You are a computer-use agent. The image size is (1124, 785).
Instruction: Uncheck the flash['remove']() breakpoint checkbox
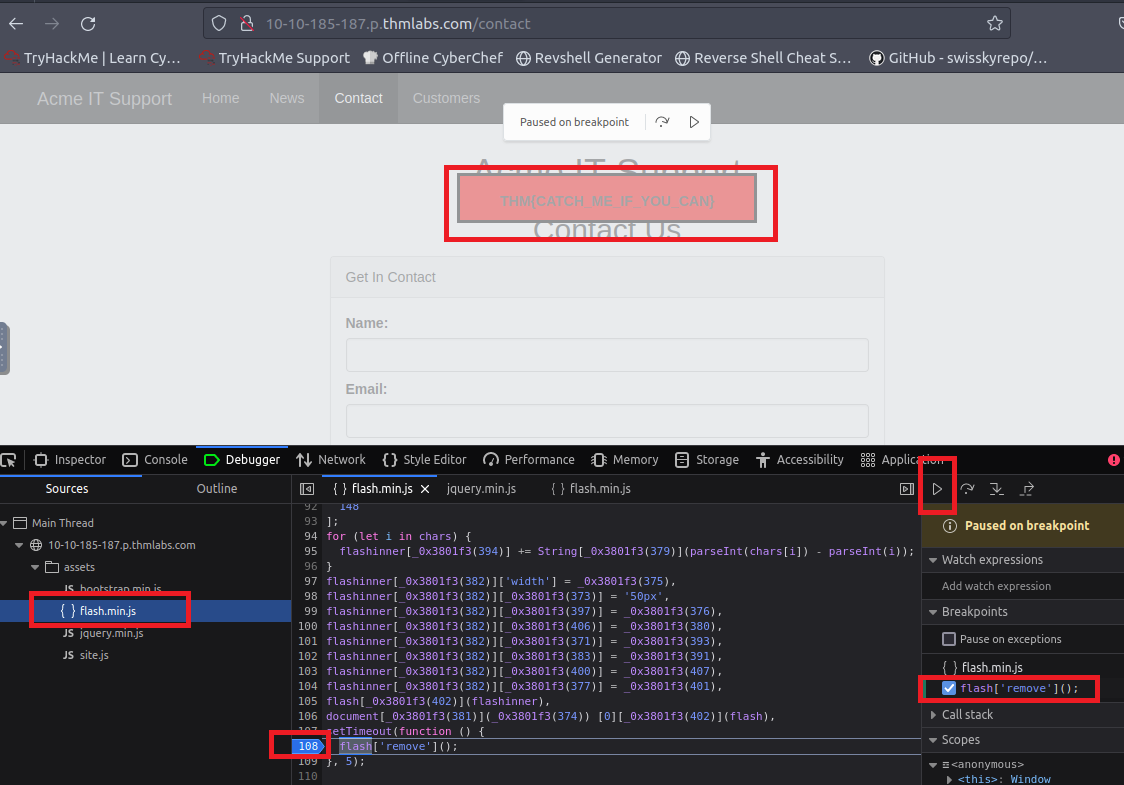tap(949, 688)
